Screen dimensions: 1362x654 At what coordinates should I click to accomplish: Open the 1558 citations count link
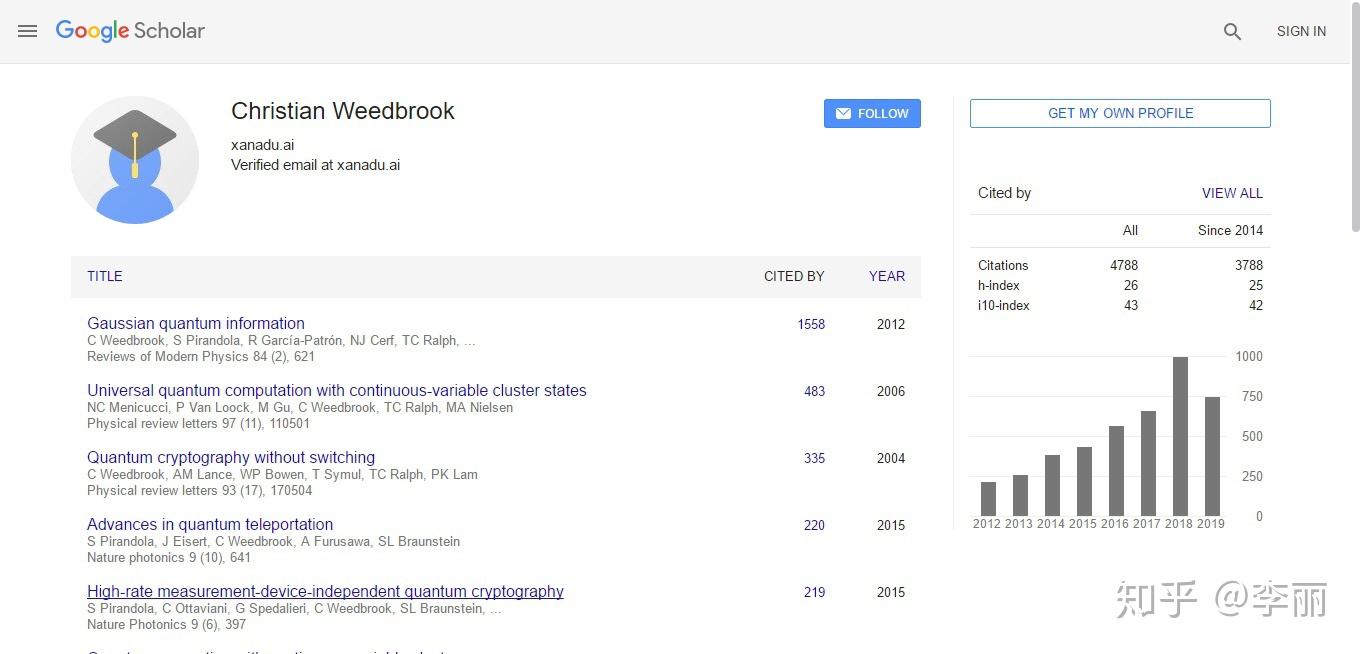pos(811,324)
